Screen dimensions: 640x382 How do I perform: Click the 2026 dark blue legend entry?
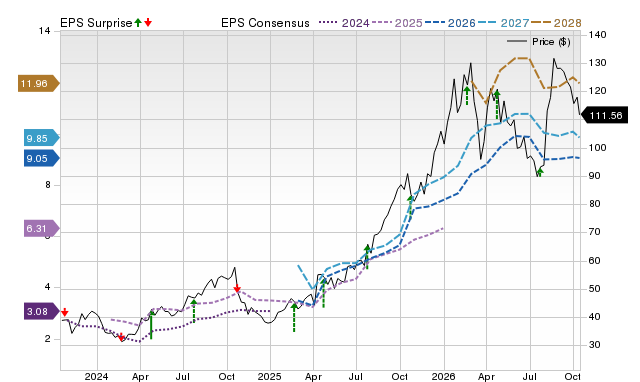click(x=450, y=23)
